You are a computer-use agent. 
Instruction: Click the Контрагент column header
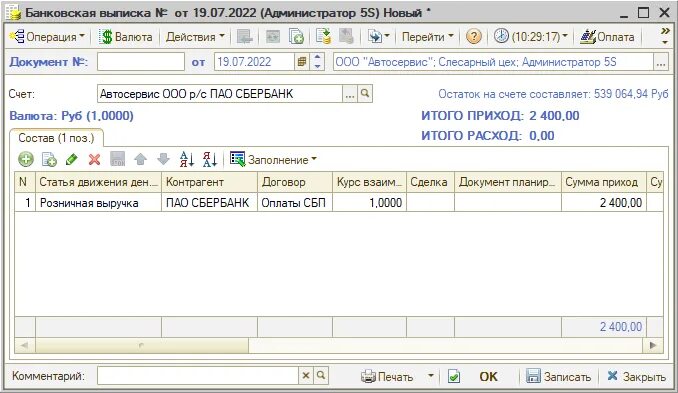pyautogui.click(x=210, y=182)
